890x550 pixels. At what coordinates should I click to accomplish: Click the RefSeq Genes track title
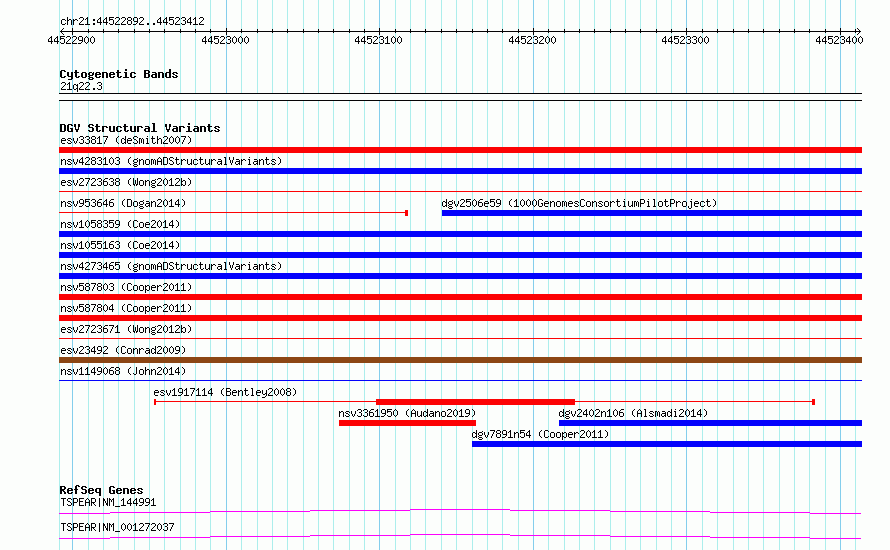click(x=101, y=490)
